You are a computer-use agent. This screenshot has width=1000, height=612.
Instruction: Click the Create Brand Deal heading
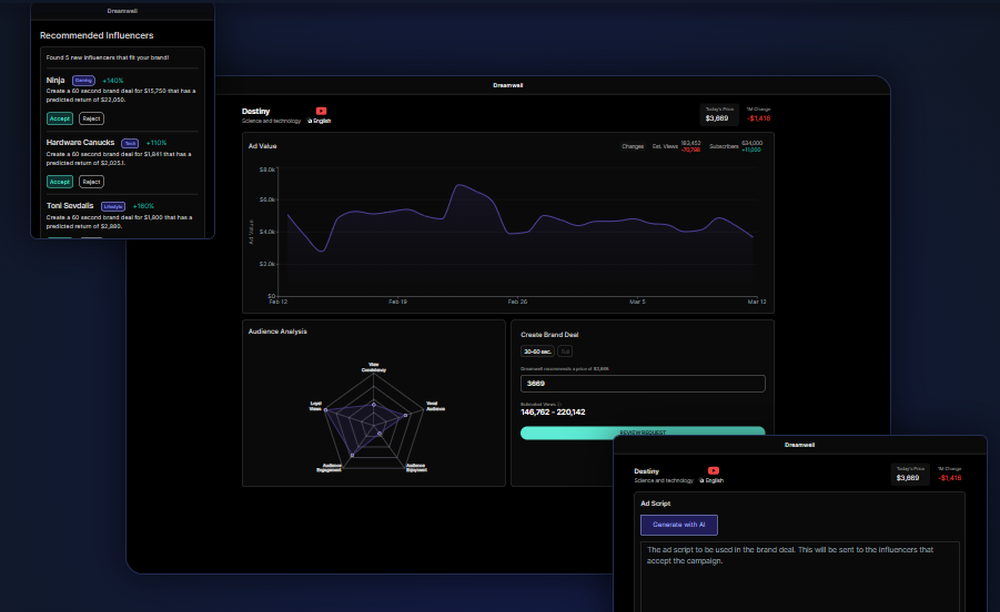point(550,335)
